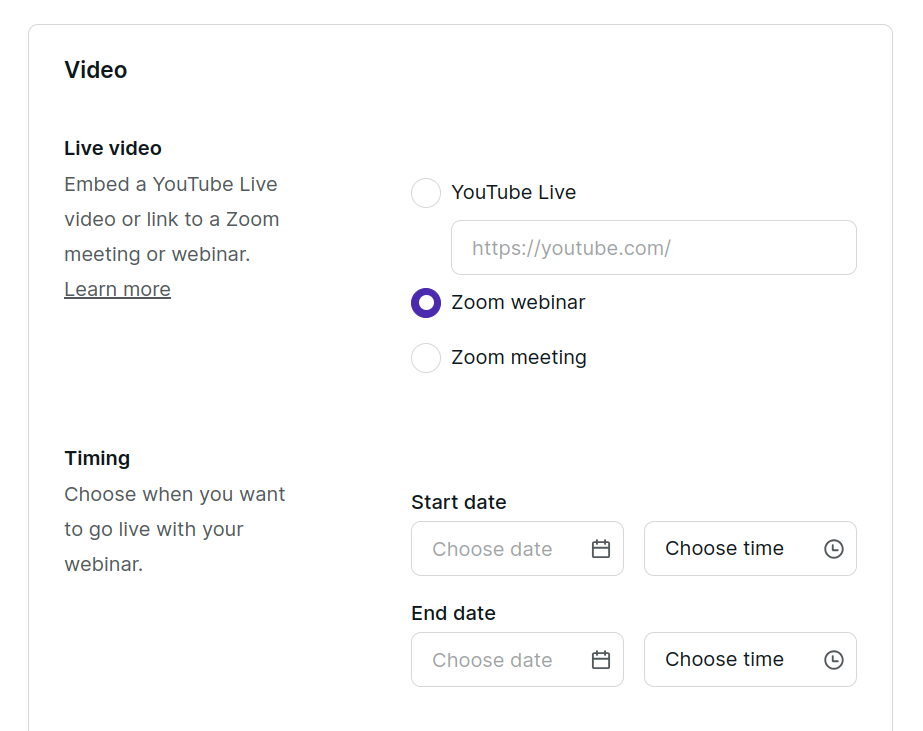Image resolution: width=923 pixels, height=731 pixels.
Task: Click the End date clock icon
Action: (834, 660)
